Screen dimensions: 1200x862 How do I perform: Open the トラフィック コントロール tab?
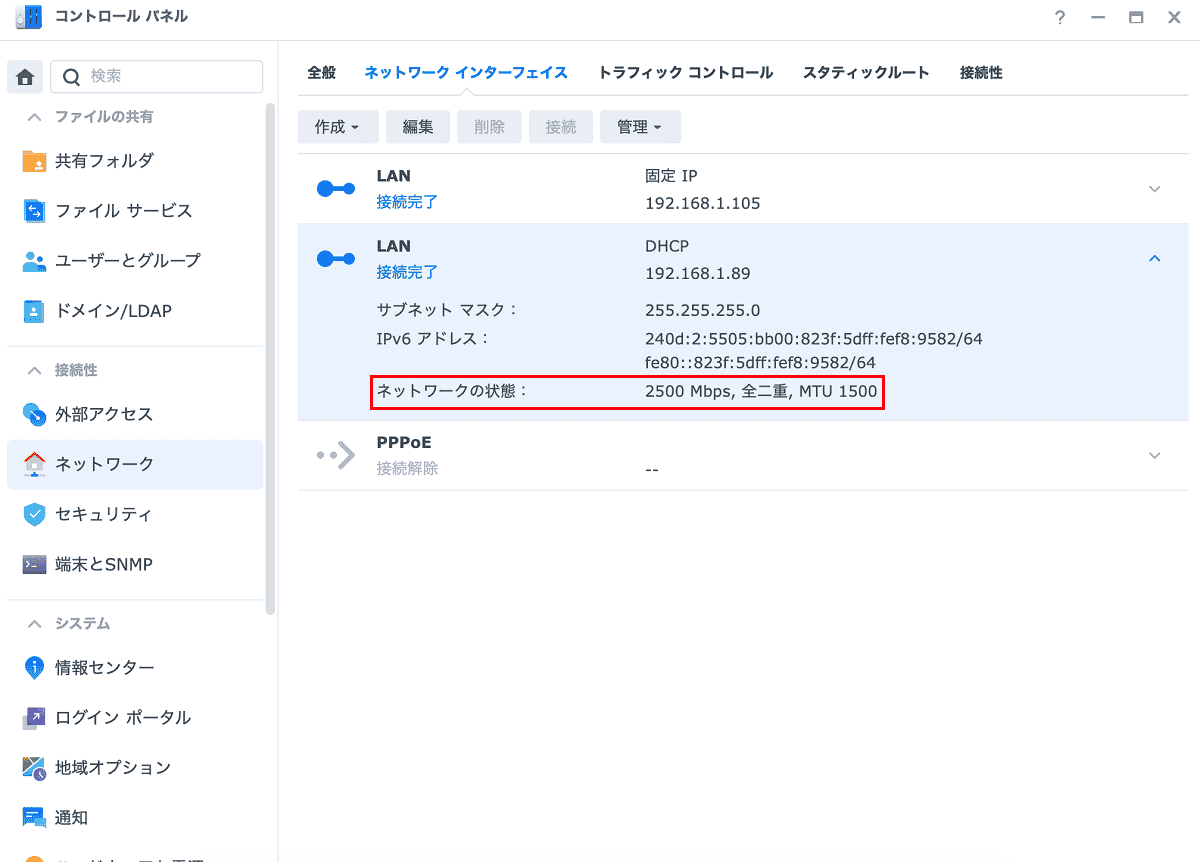coord(685,73)
